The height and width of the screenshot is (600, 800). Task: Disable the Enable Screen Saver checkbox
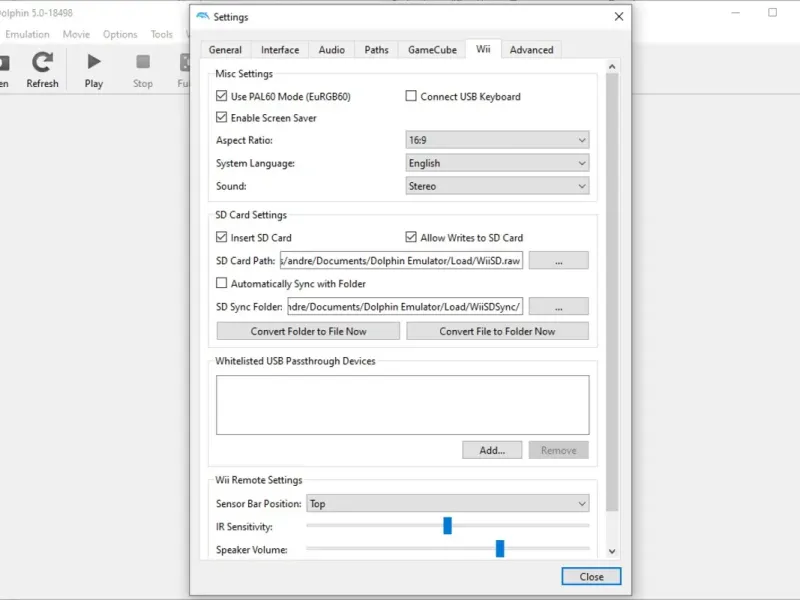tap(221, 117)
